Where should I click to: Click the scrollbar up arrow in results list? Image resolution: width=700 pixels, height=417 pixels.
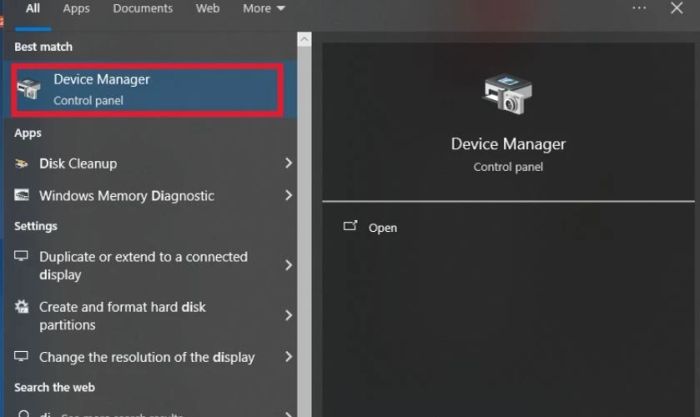(304, 39)
